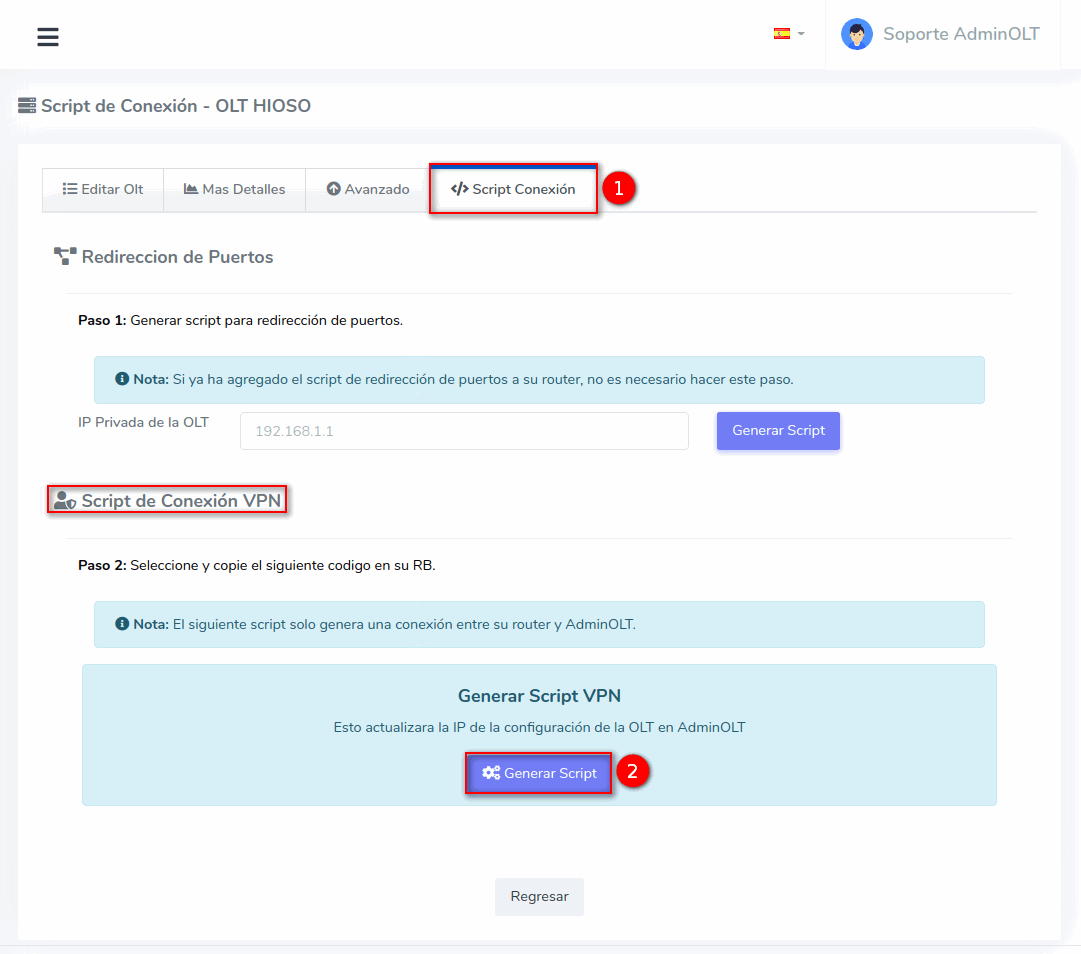Screen dimensions: 1081x954
Task: Open the Soporte AdminOLT user menu
Action: pos(960,35)
